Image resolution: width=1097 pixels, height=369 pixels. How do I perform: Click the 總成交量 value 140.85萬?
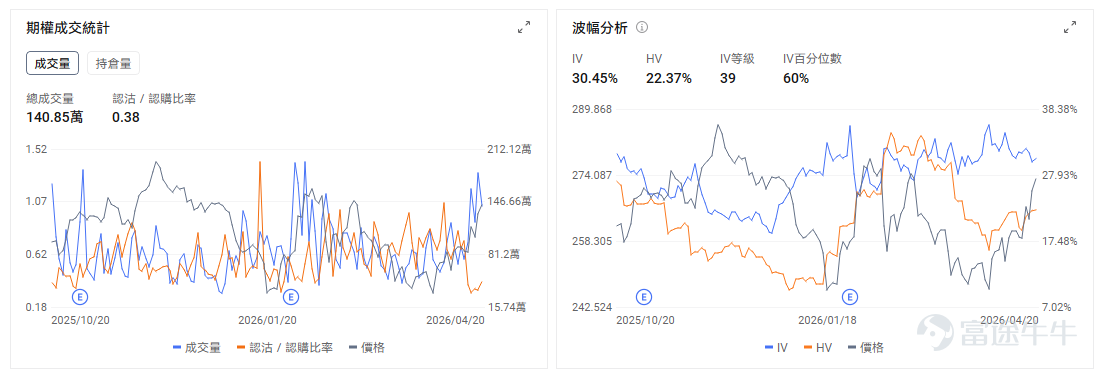pos(55,117)
